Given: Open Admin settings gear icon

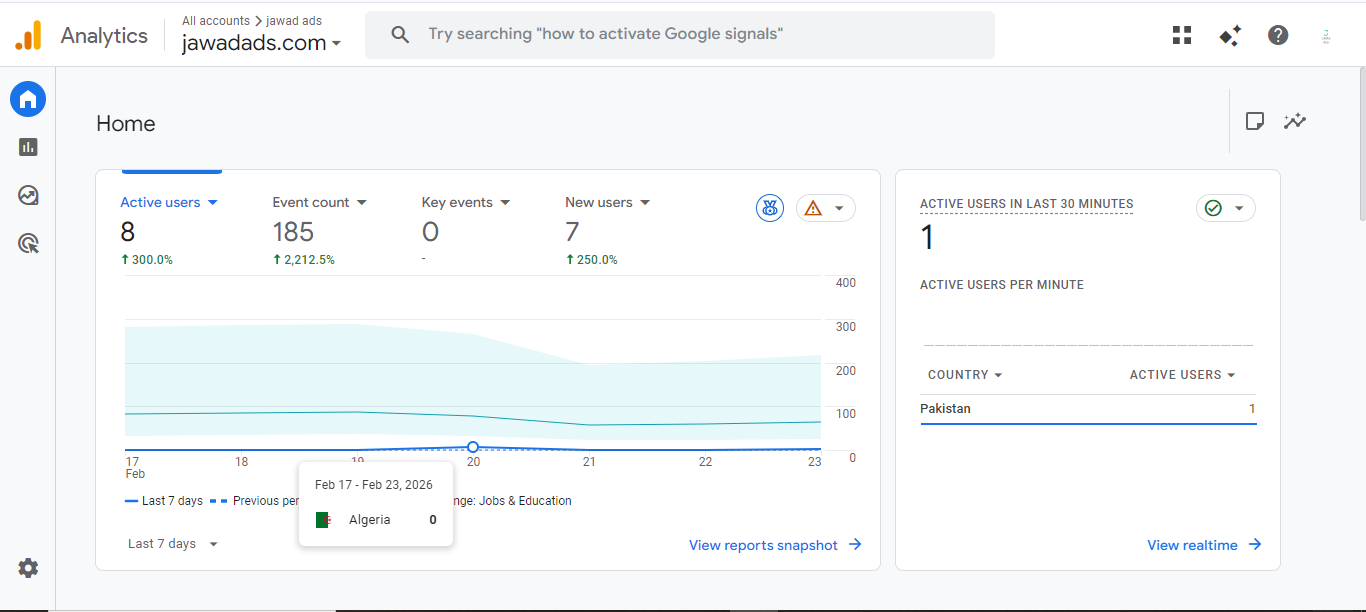Looking at the screenshot, I should coord(28,568).
